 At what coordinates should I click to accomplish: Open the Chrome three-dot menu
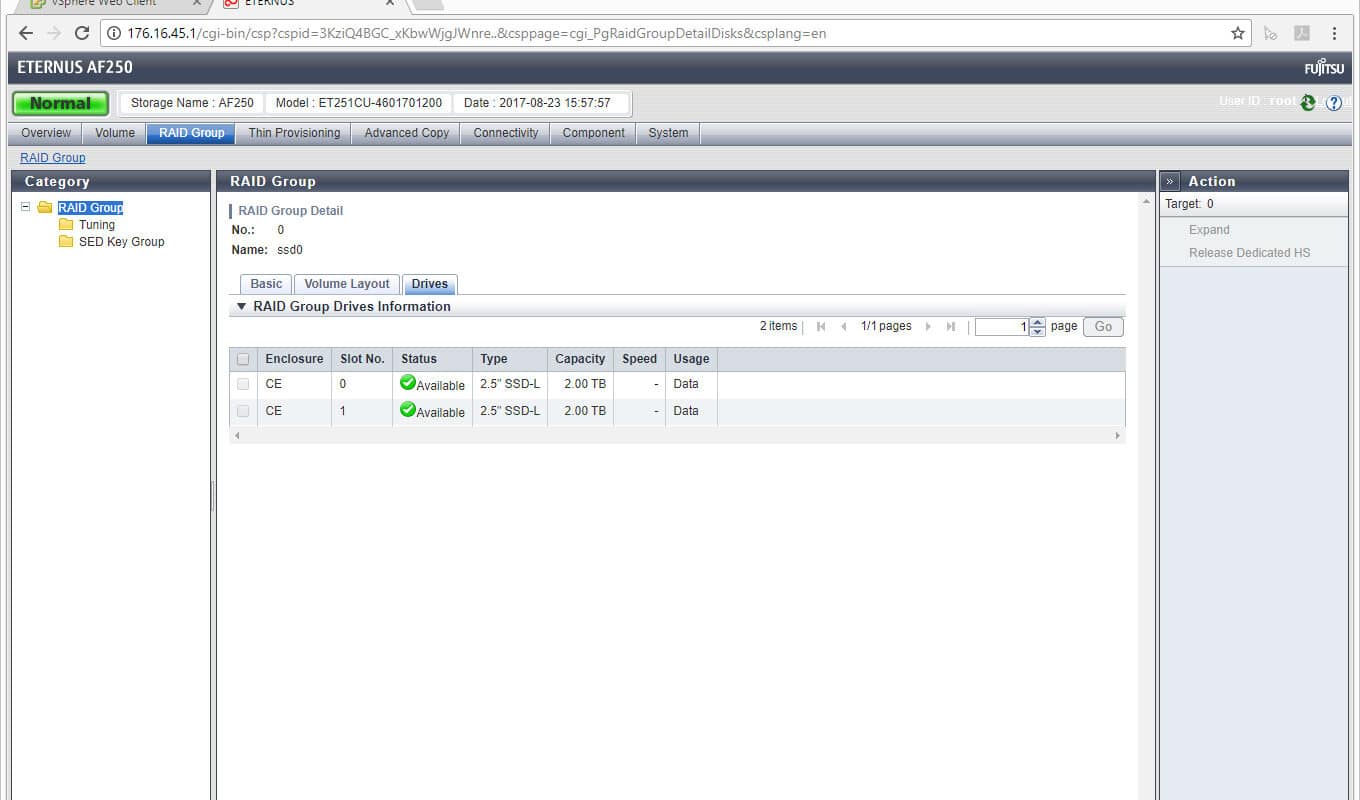tap(1334, 33)
